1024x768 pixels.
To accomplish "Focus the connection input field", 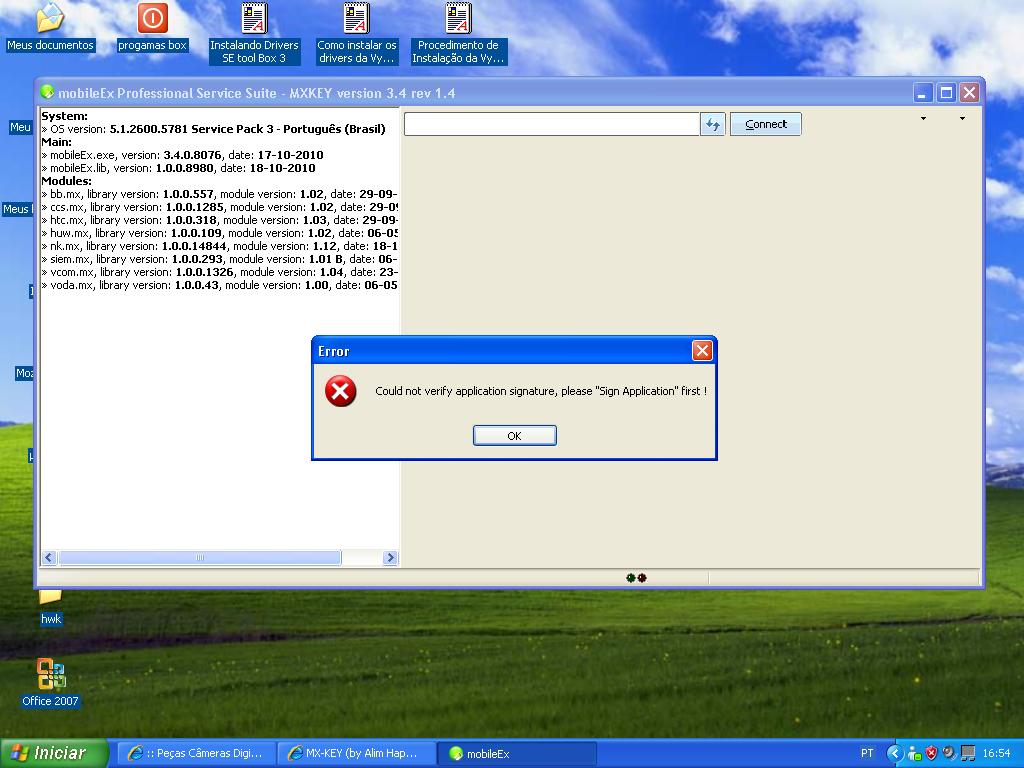I will 552,124.
